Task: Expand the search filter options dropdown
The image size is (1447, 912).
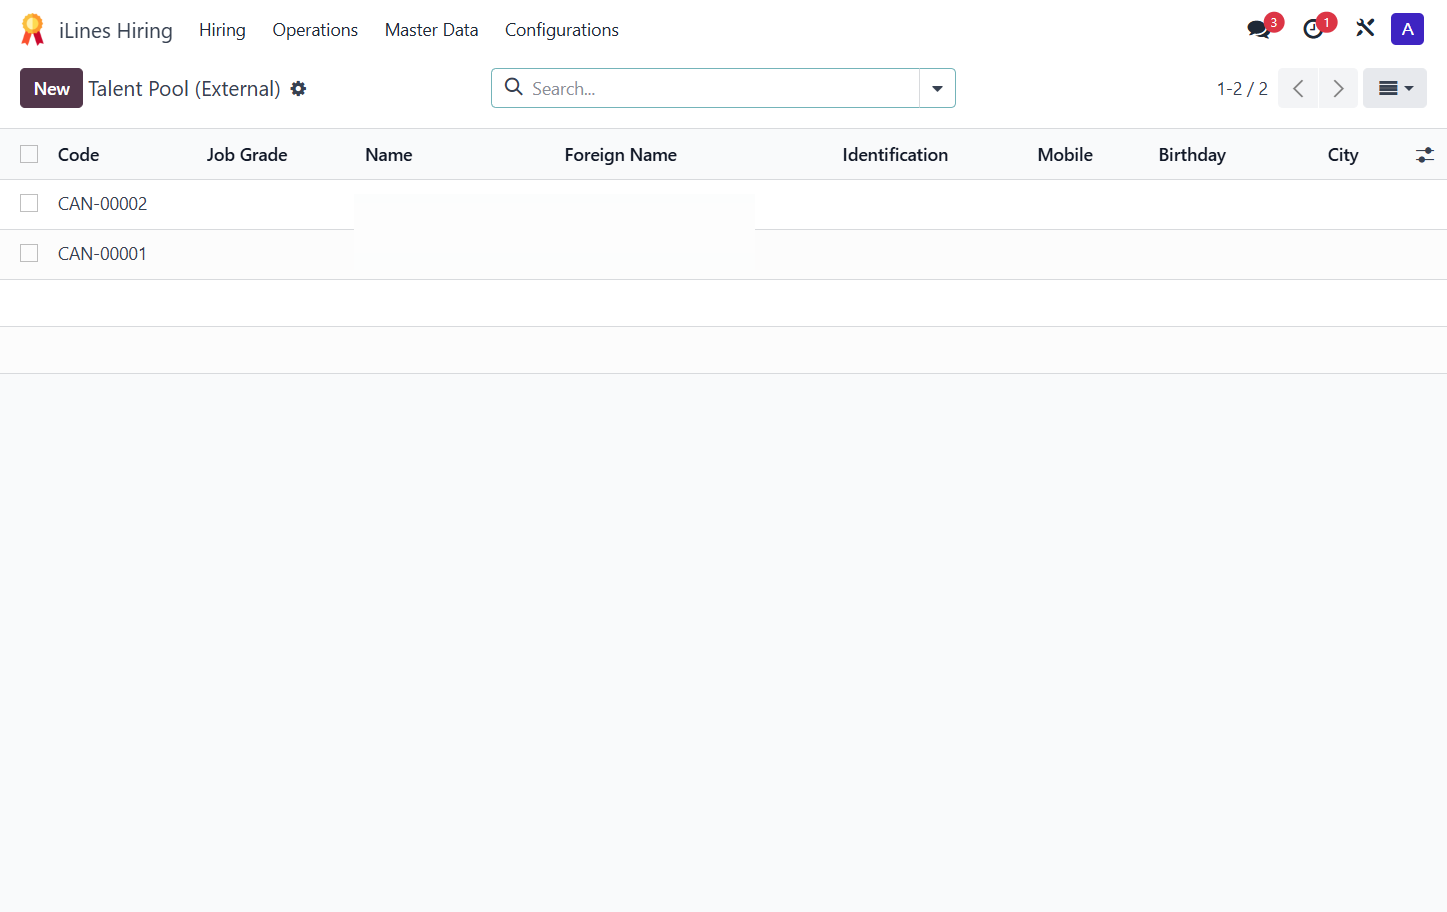Action: point(937,88)
